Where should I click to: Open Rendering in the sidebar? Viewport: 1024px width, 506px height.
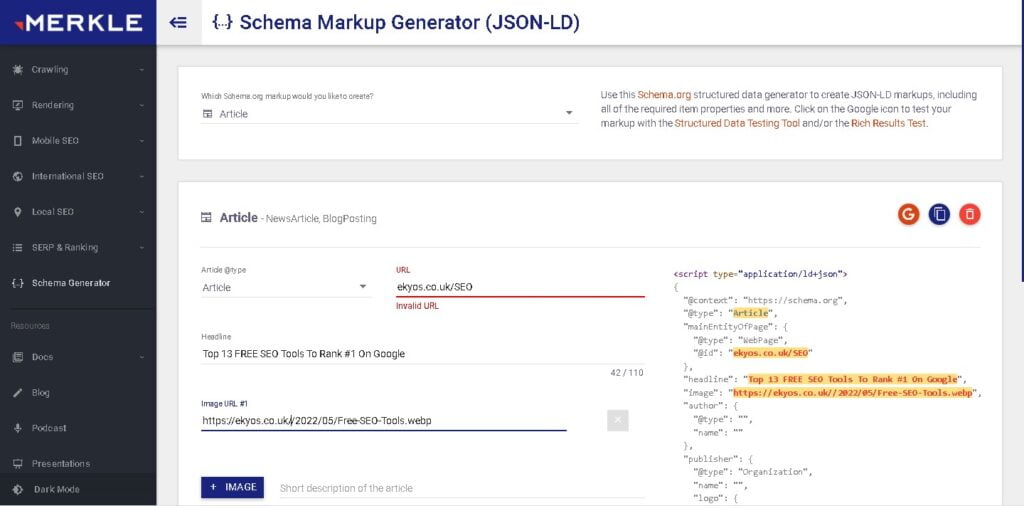tap(78, 105)
